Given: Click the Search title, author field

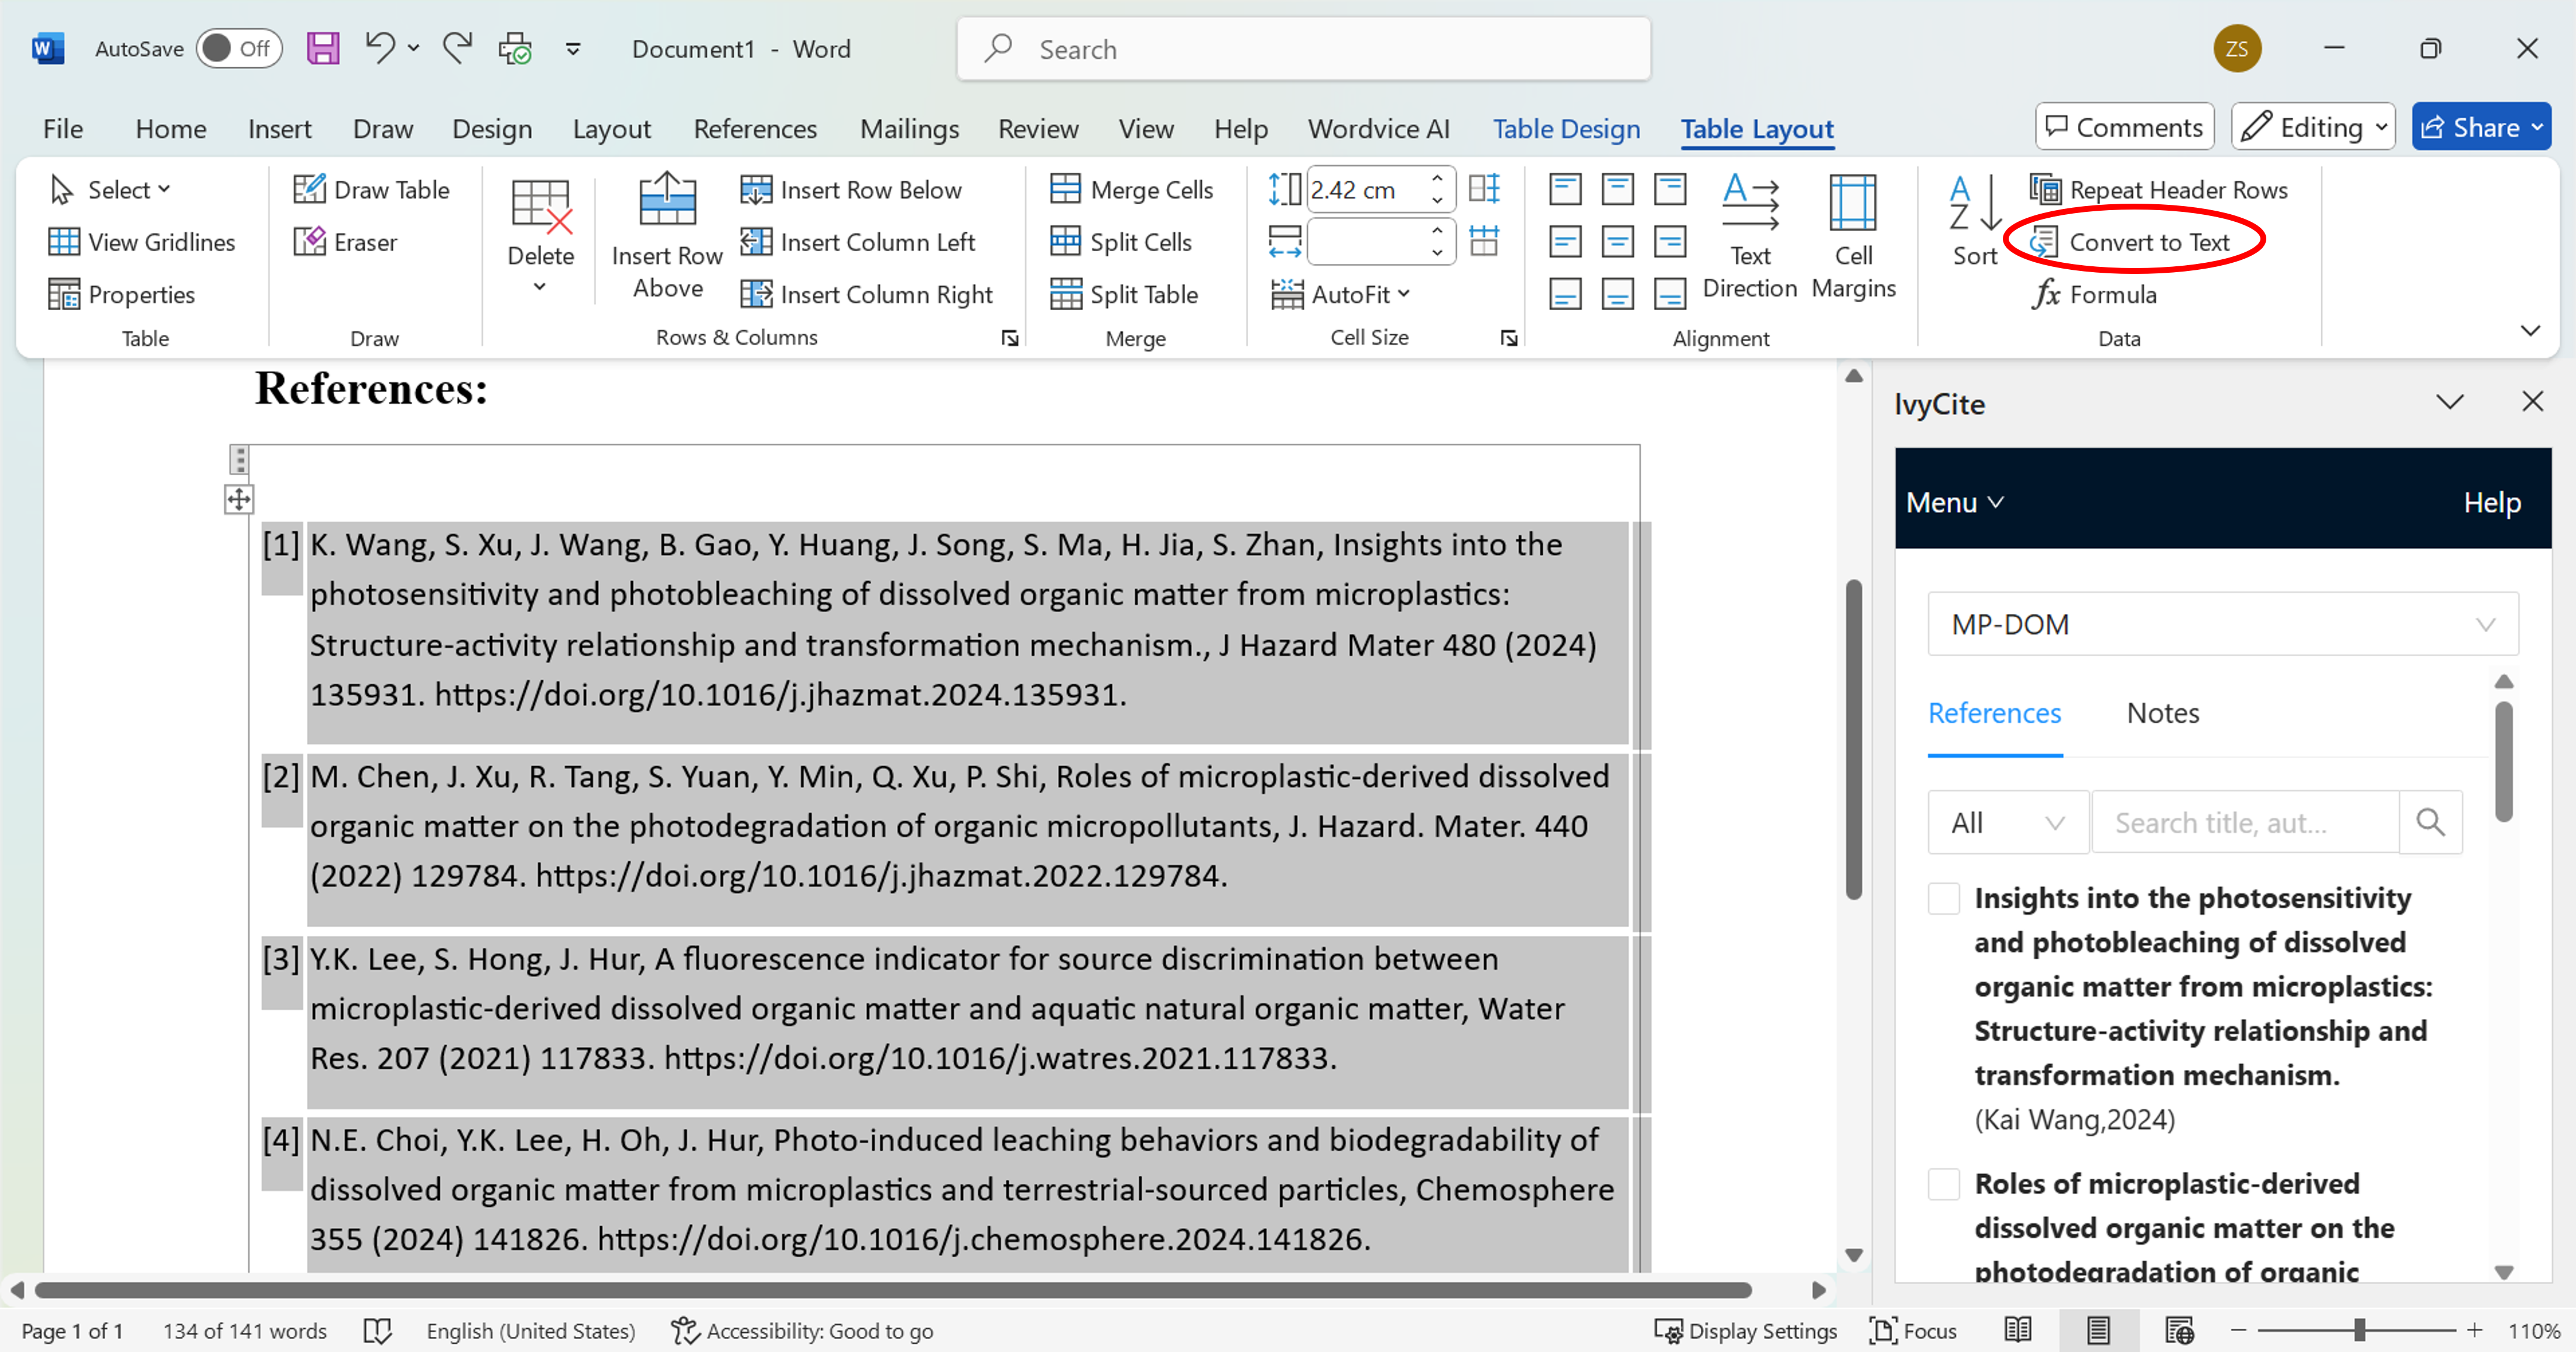Looking at the screenshot, I should coord(2245,823).
